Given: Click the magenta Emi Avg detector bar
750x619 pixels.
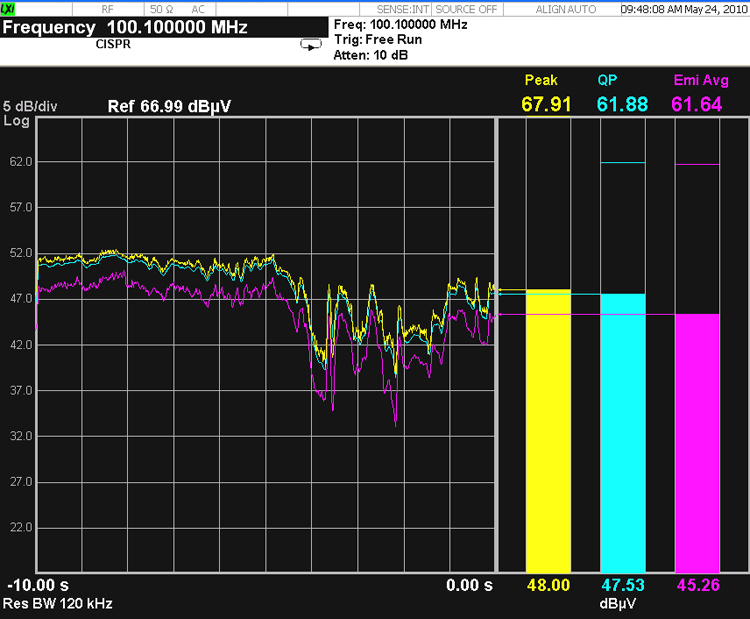Looking at the screenshot, I should (x=697, y=440).
